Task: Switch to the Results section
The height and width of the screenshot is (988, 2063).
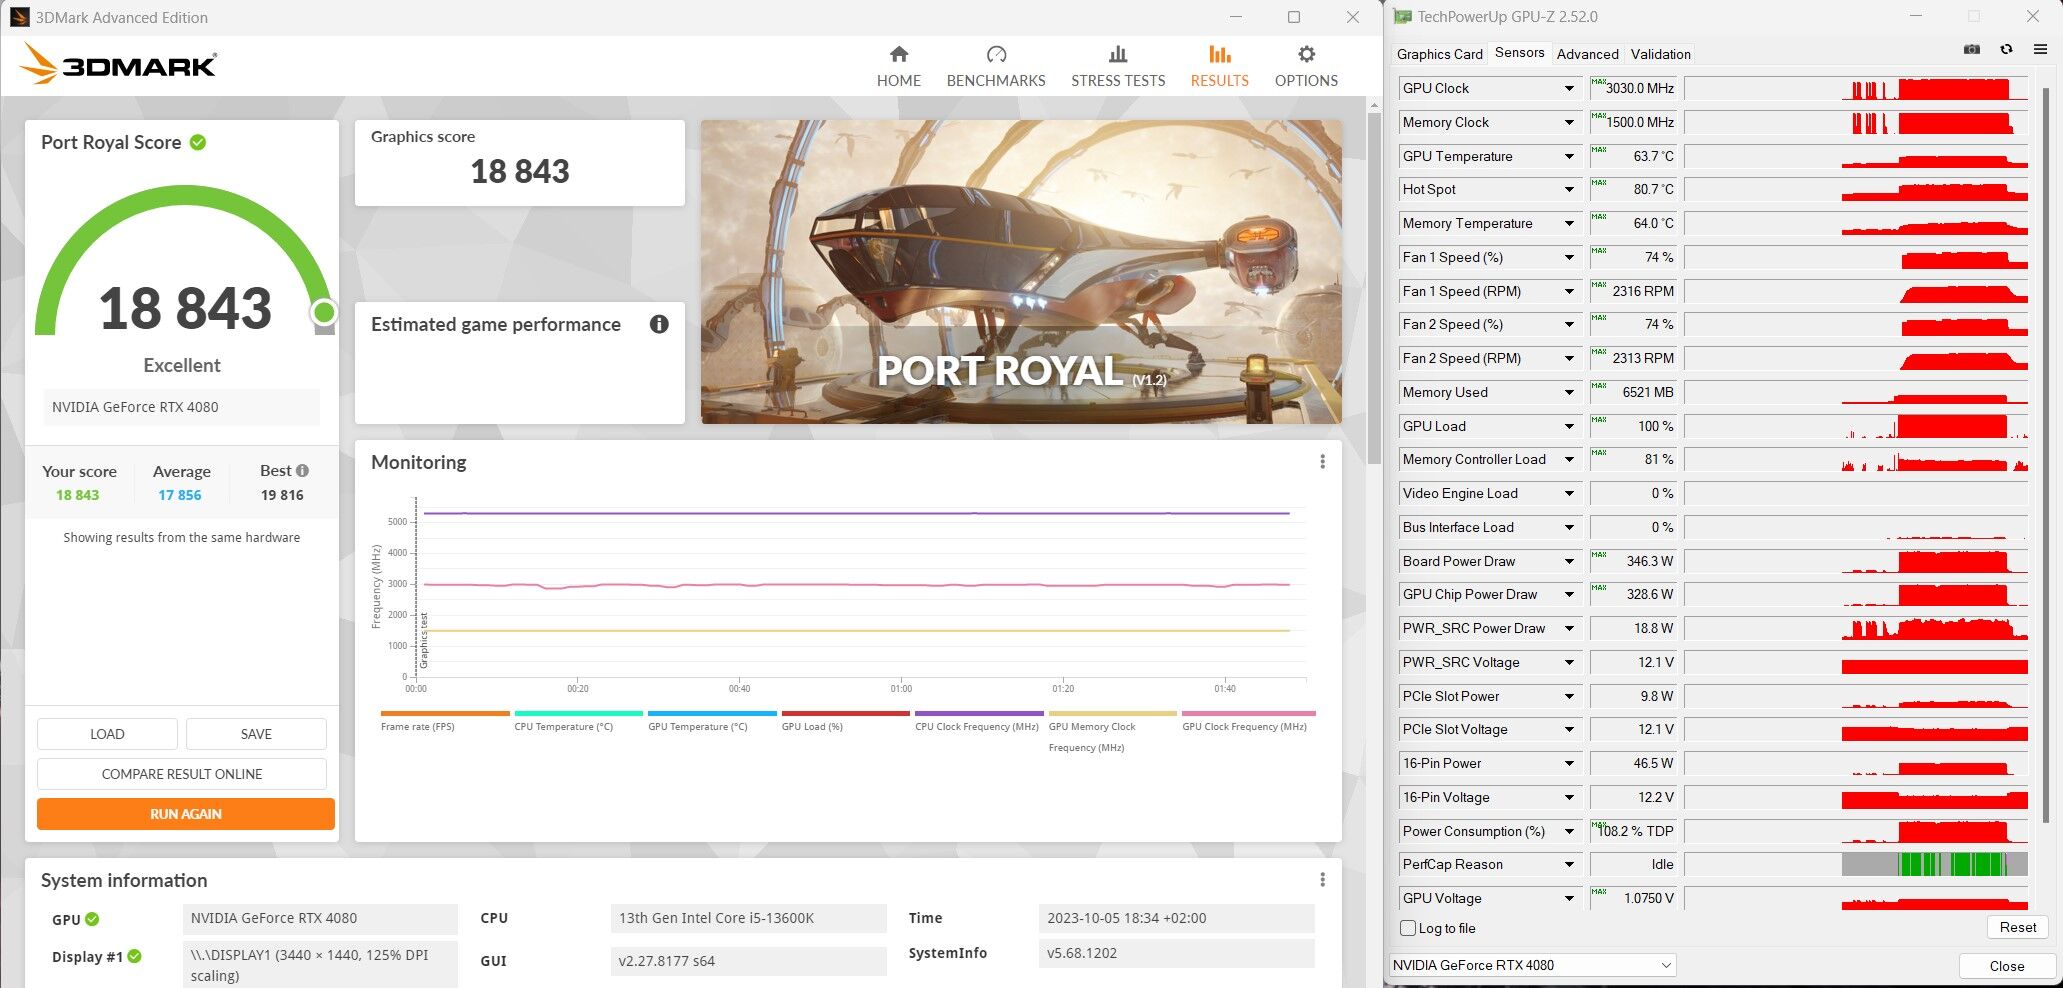Action: coord(1219,67)
